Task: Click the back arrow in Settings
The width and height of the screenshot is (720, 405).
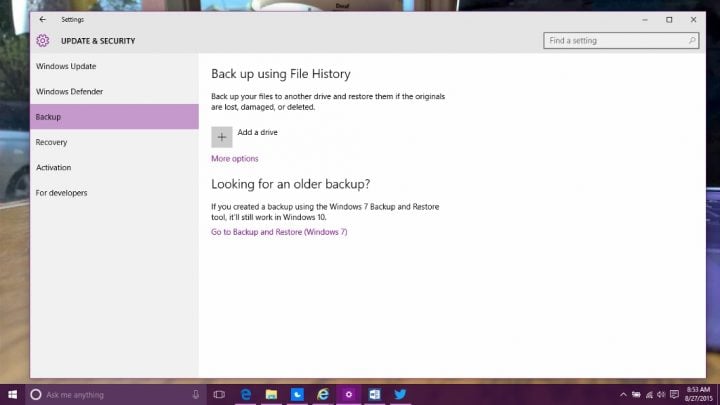Action: pyautogui.click(x=43, y=19)
